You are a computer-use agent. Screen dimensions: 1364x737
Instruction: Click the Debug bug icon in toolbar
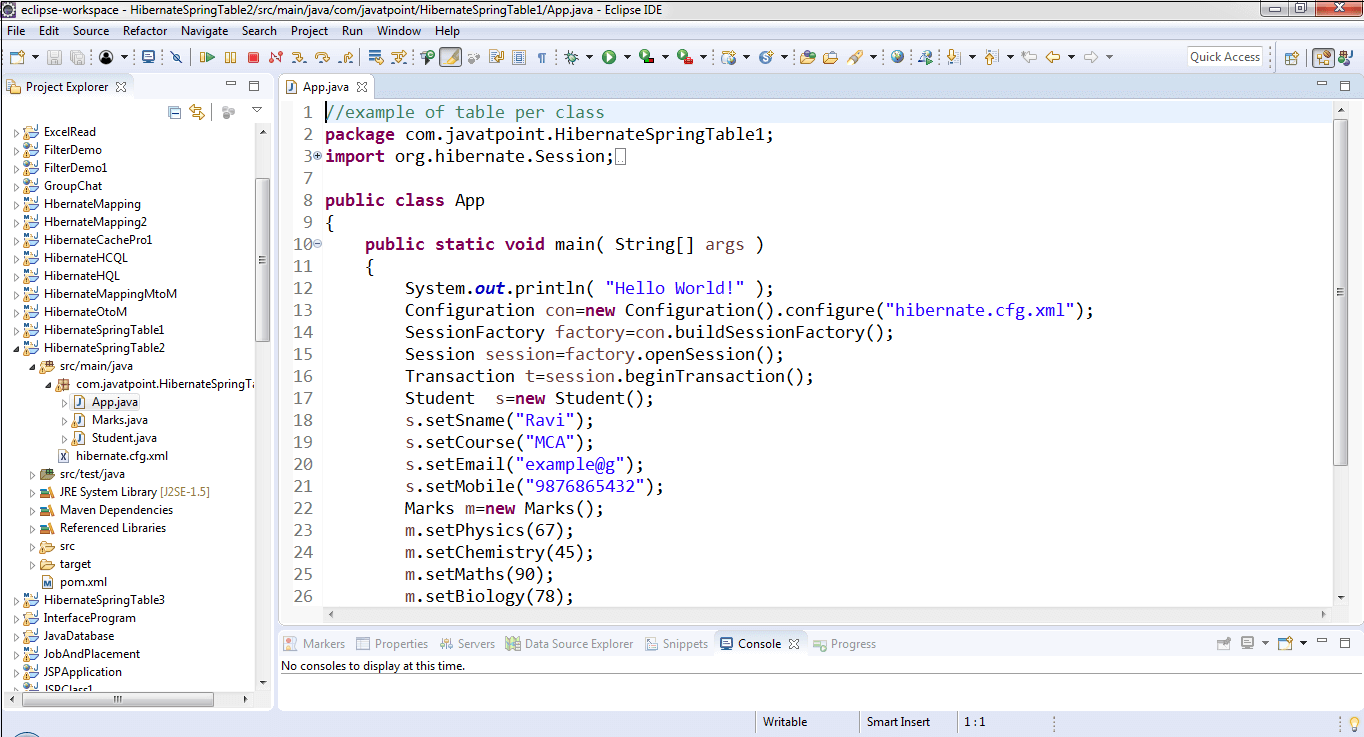pos(572,57)
